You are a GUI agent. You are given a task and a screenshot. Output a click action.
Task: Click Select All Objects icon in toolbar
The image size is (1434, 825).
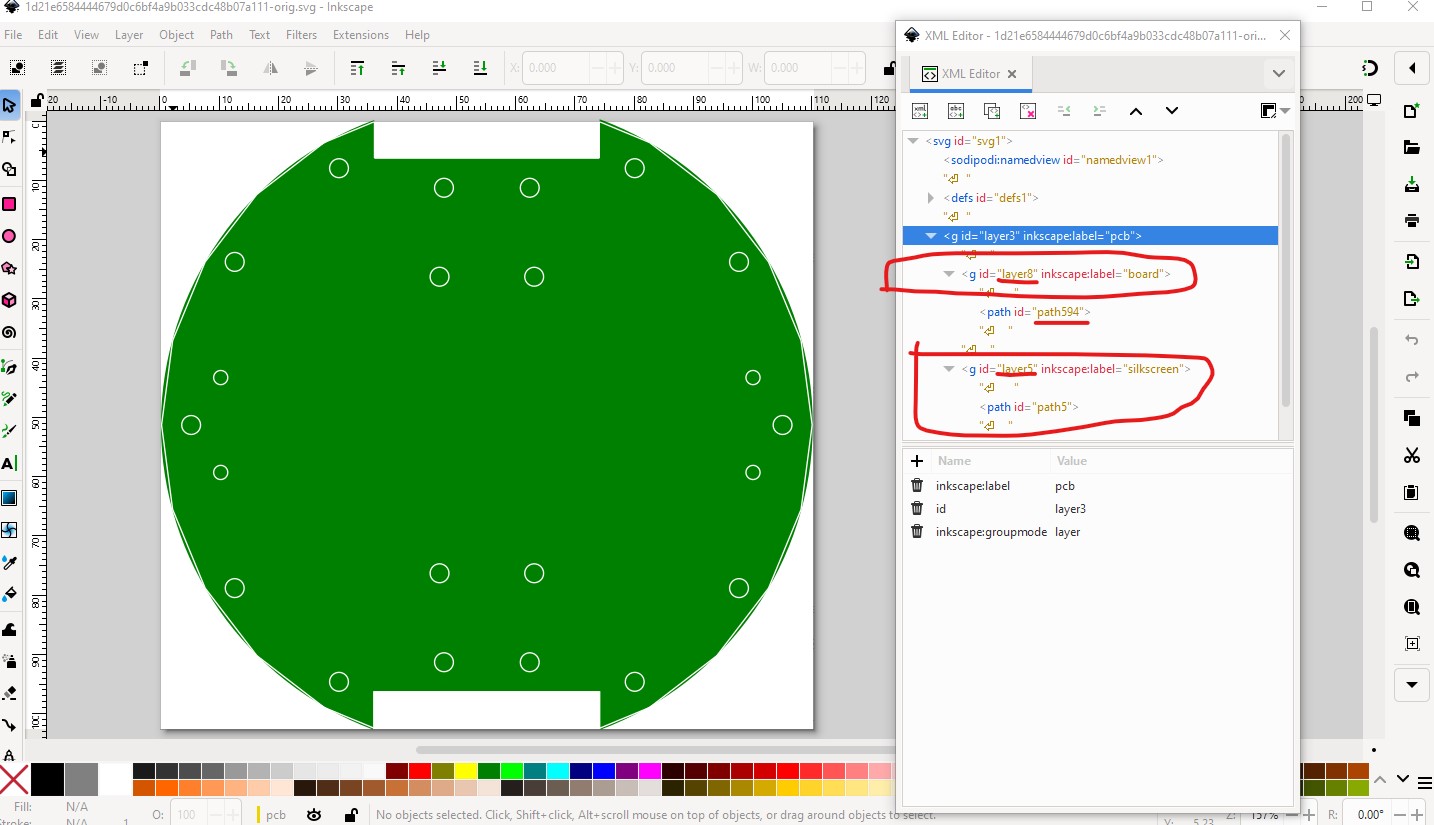(x=17, y=68)
